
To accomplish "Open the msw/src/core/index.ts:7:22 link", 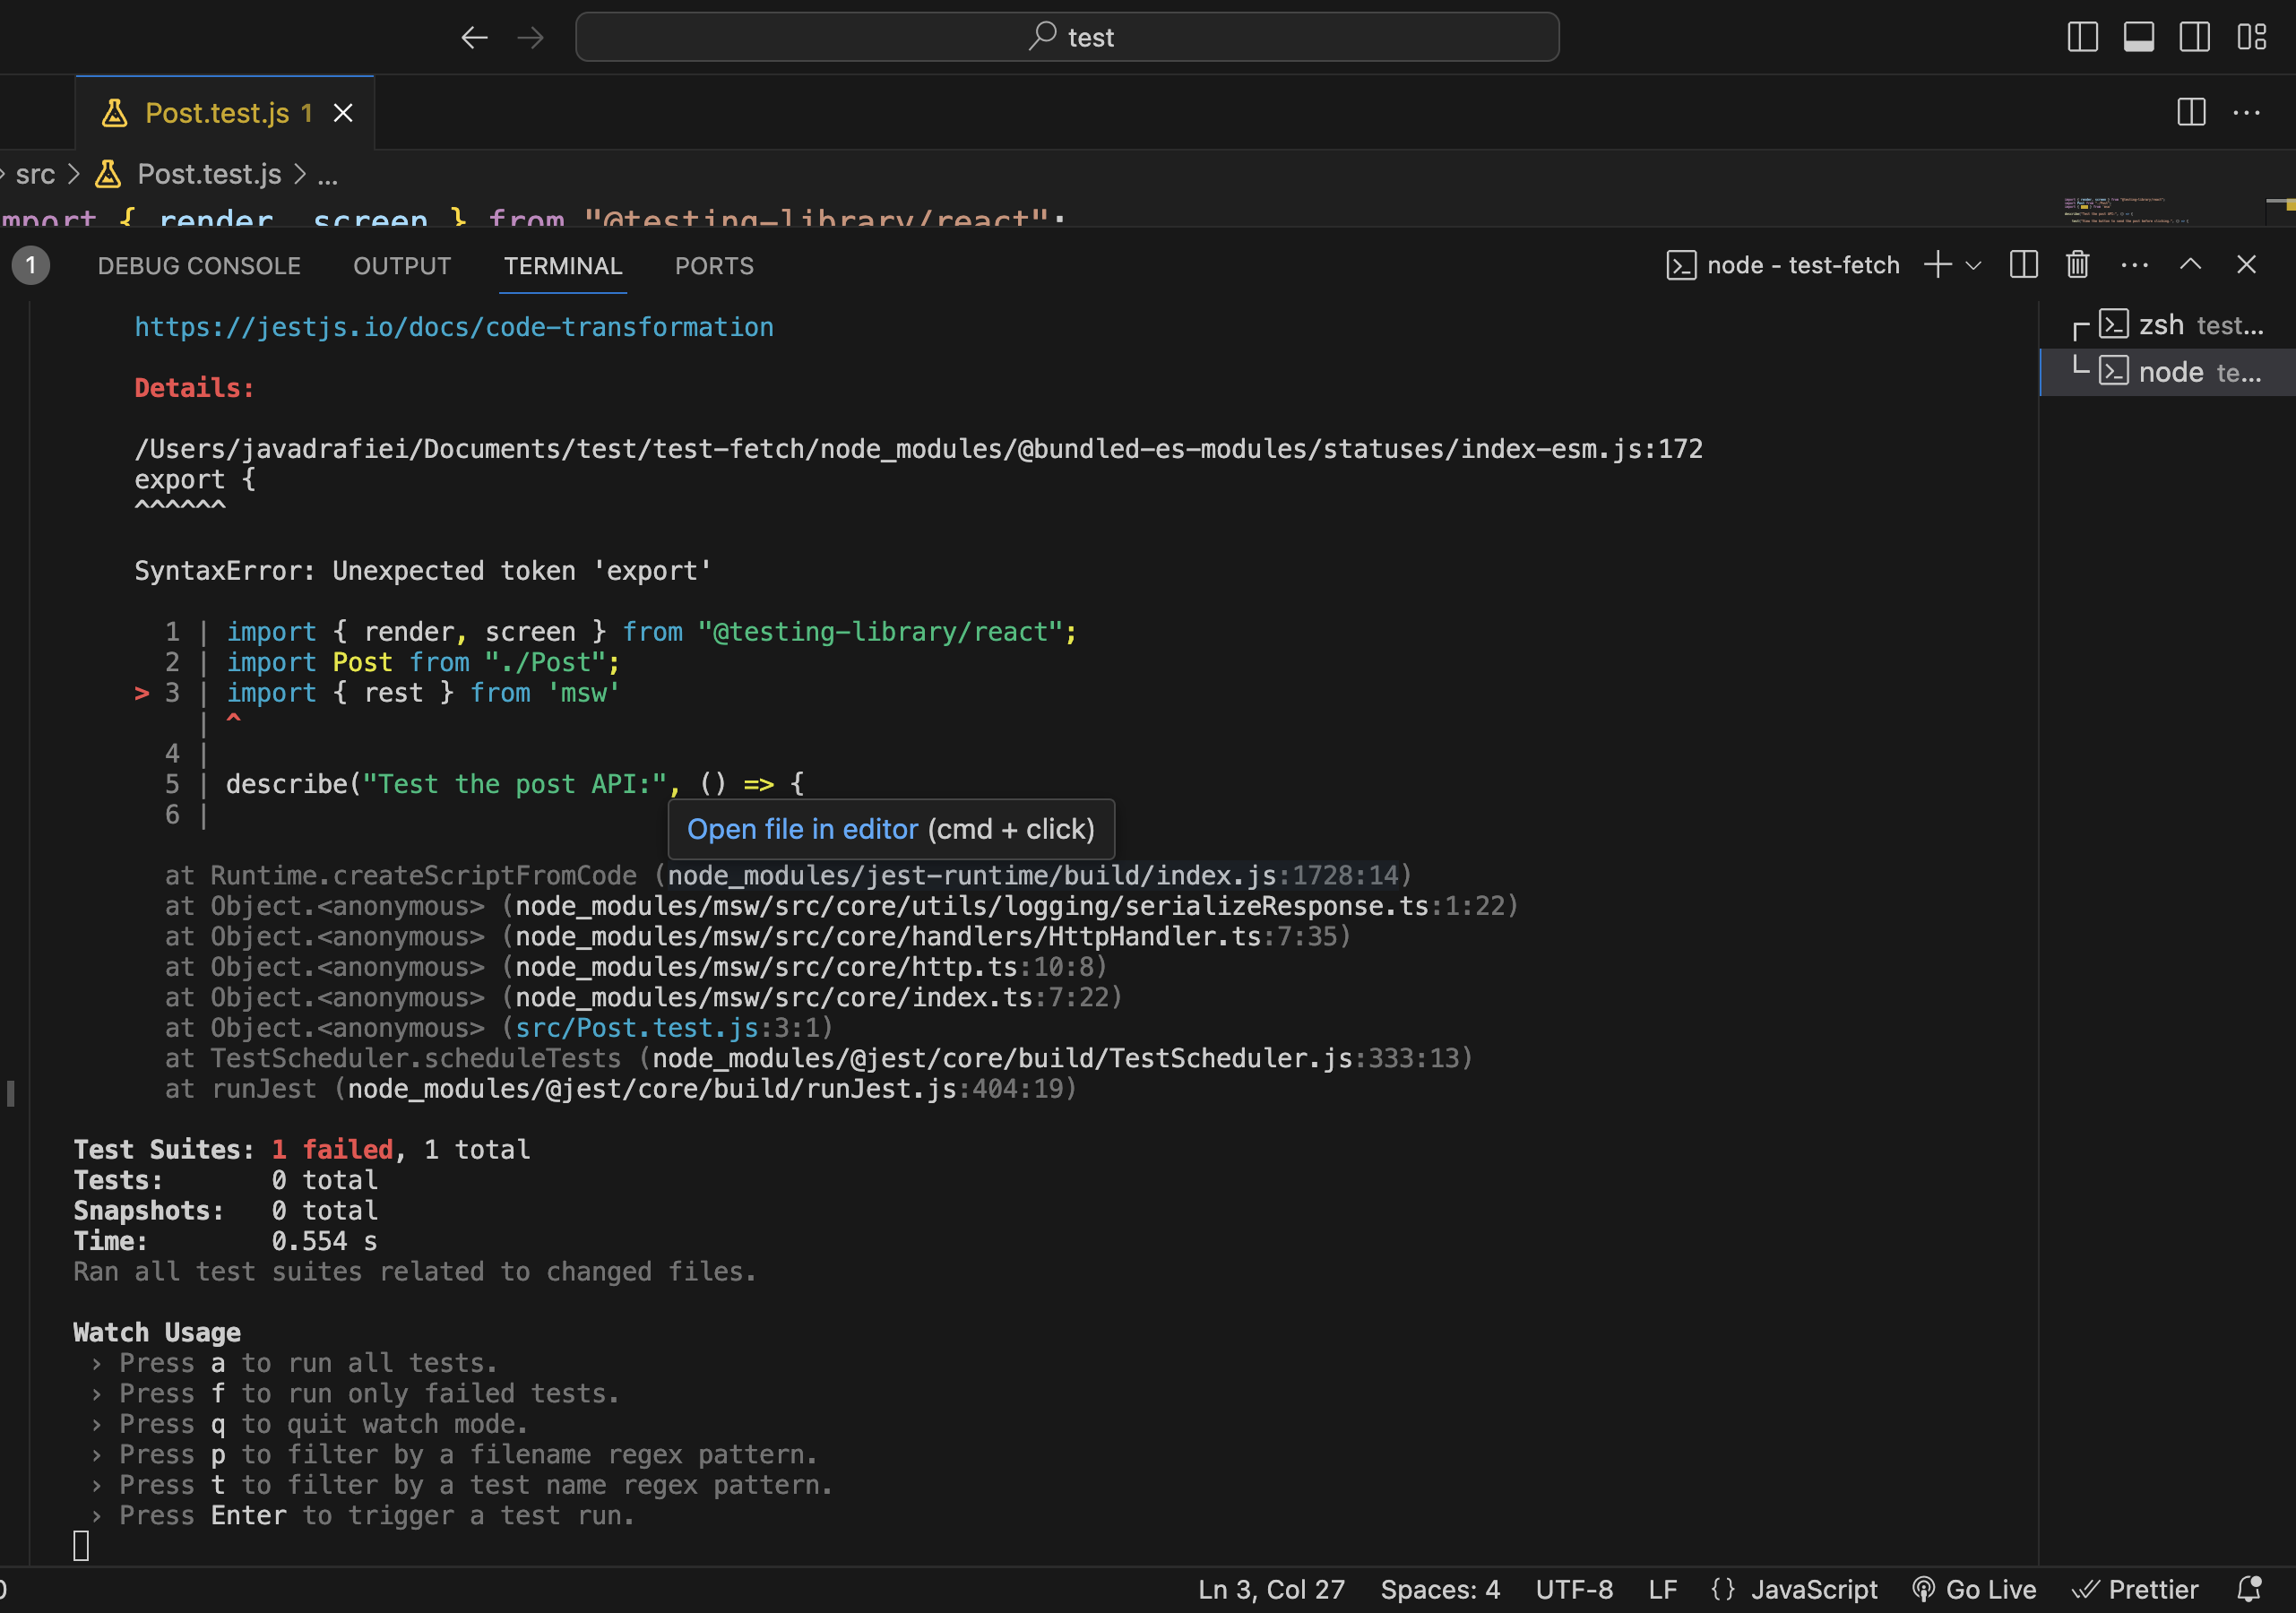I will click(x=811, y=998).
